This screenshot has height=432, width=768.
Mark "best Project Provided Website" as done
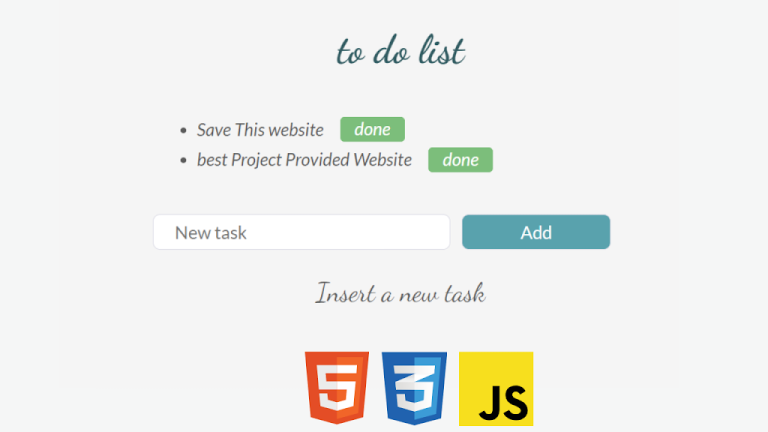[x=460, y=160]
